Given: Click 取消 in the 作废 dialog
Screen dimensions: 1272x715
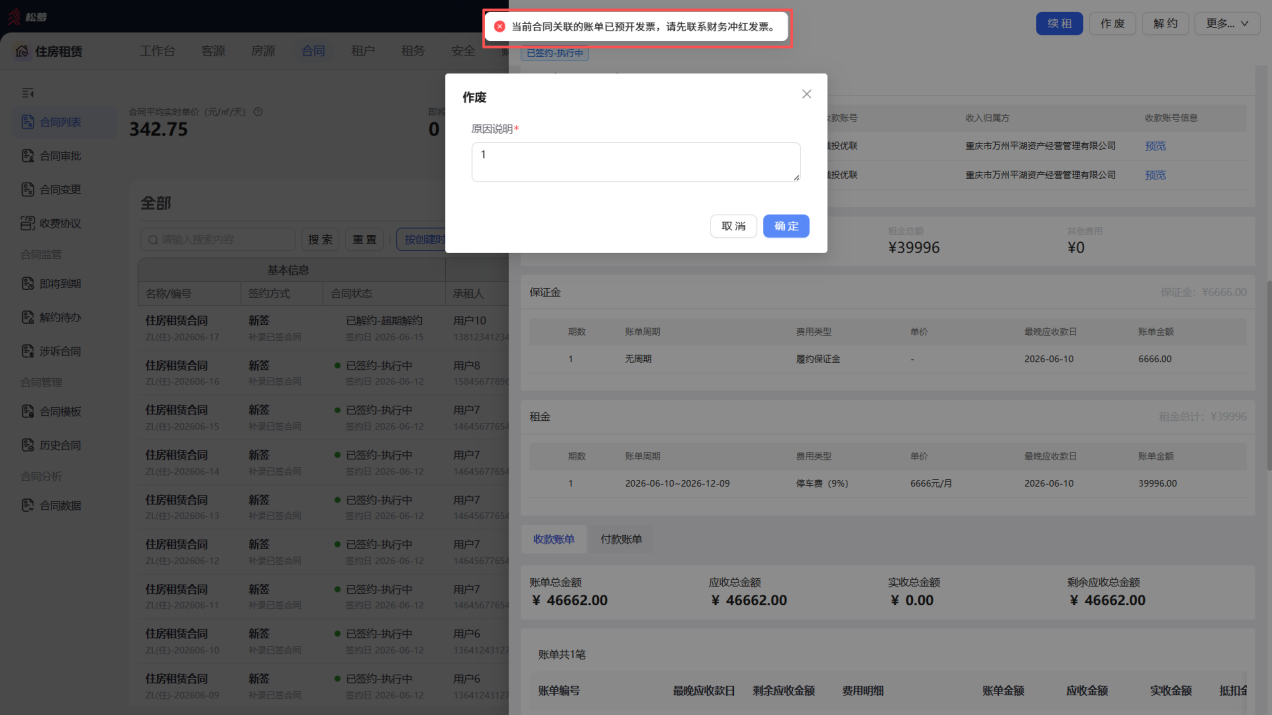Looking at the screenshot, I should tap(733, 226).
